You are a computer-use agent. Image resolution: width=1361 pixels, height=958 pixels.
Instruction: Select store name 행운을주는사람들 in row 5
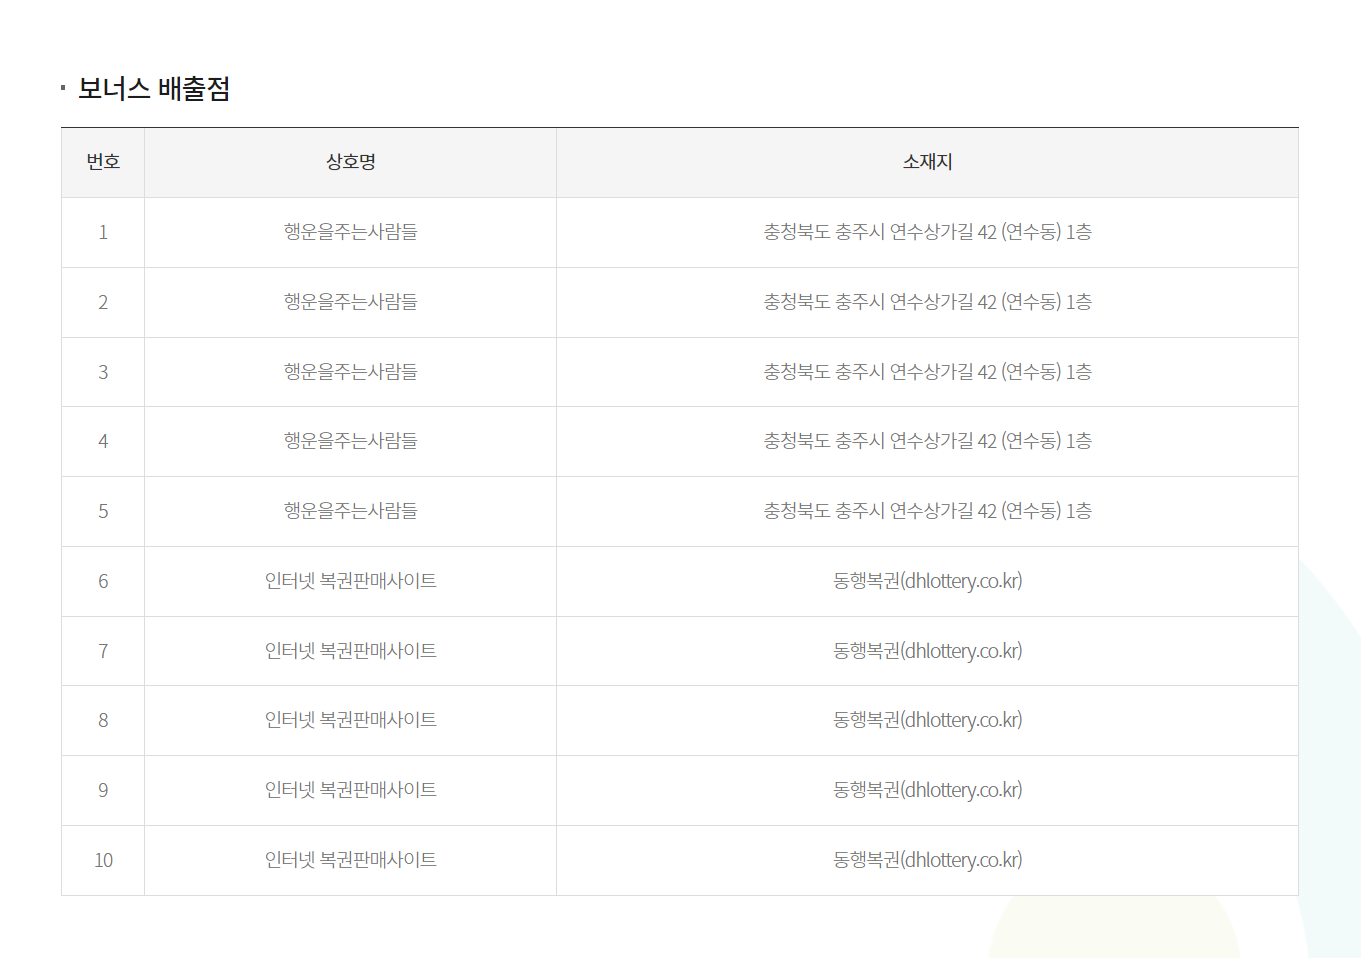point(351,511)
